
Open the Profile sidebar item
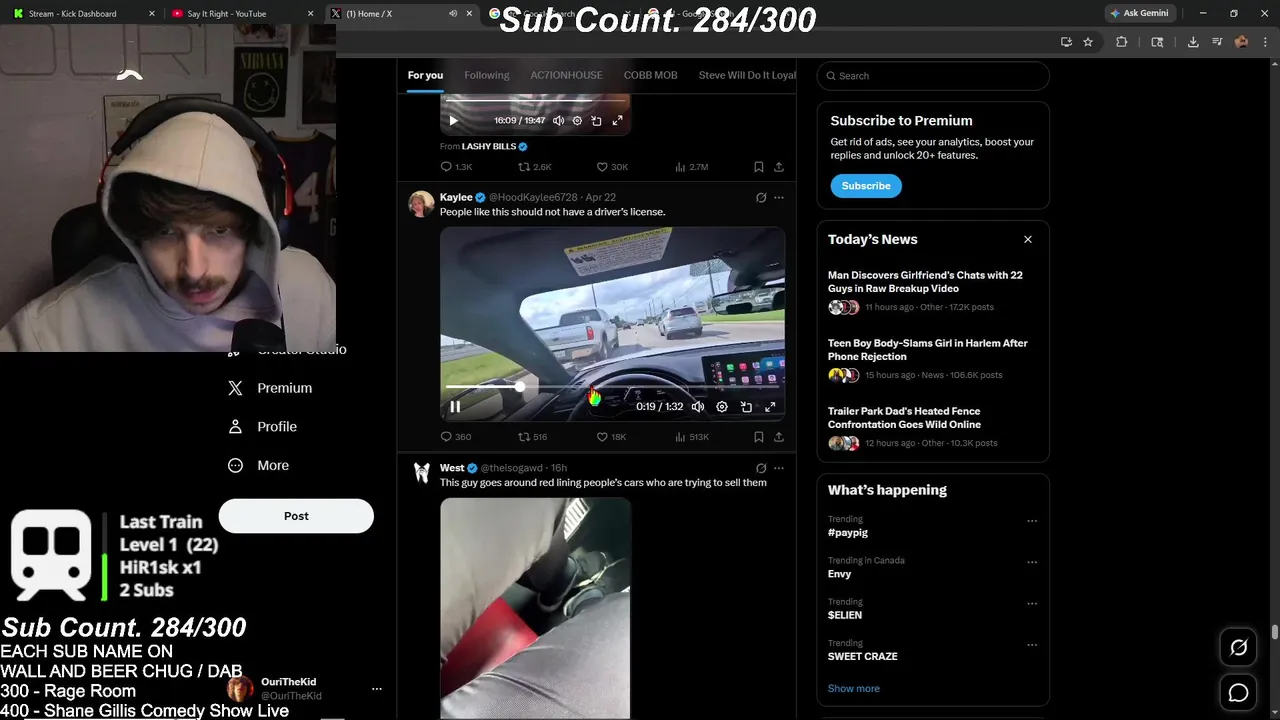[262, 426]
